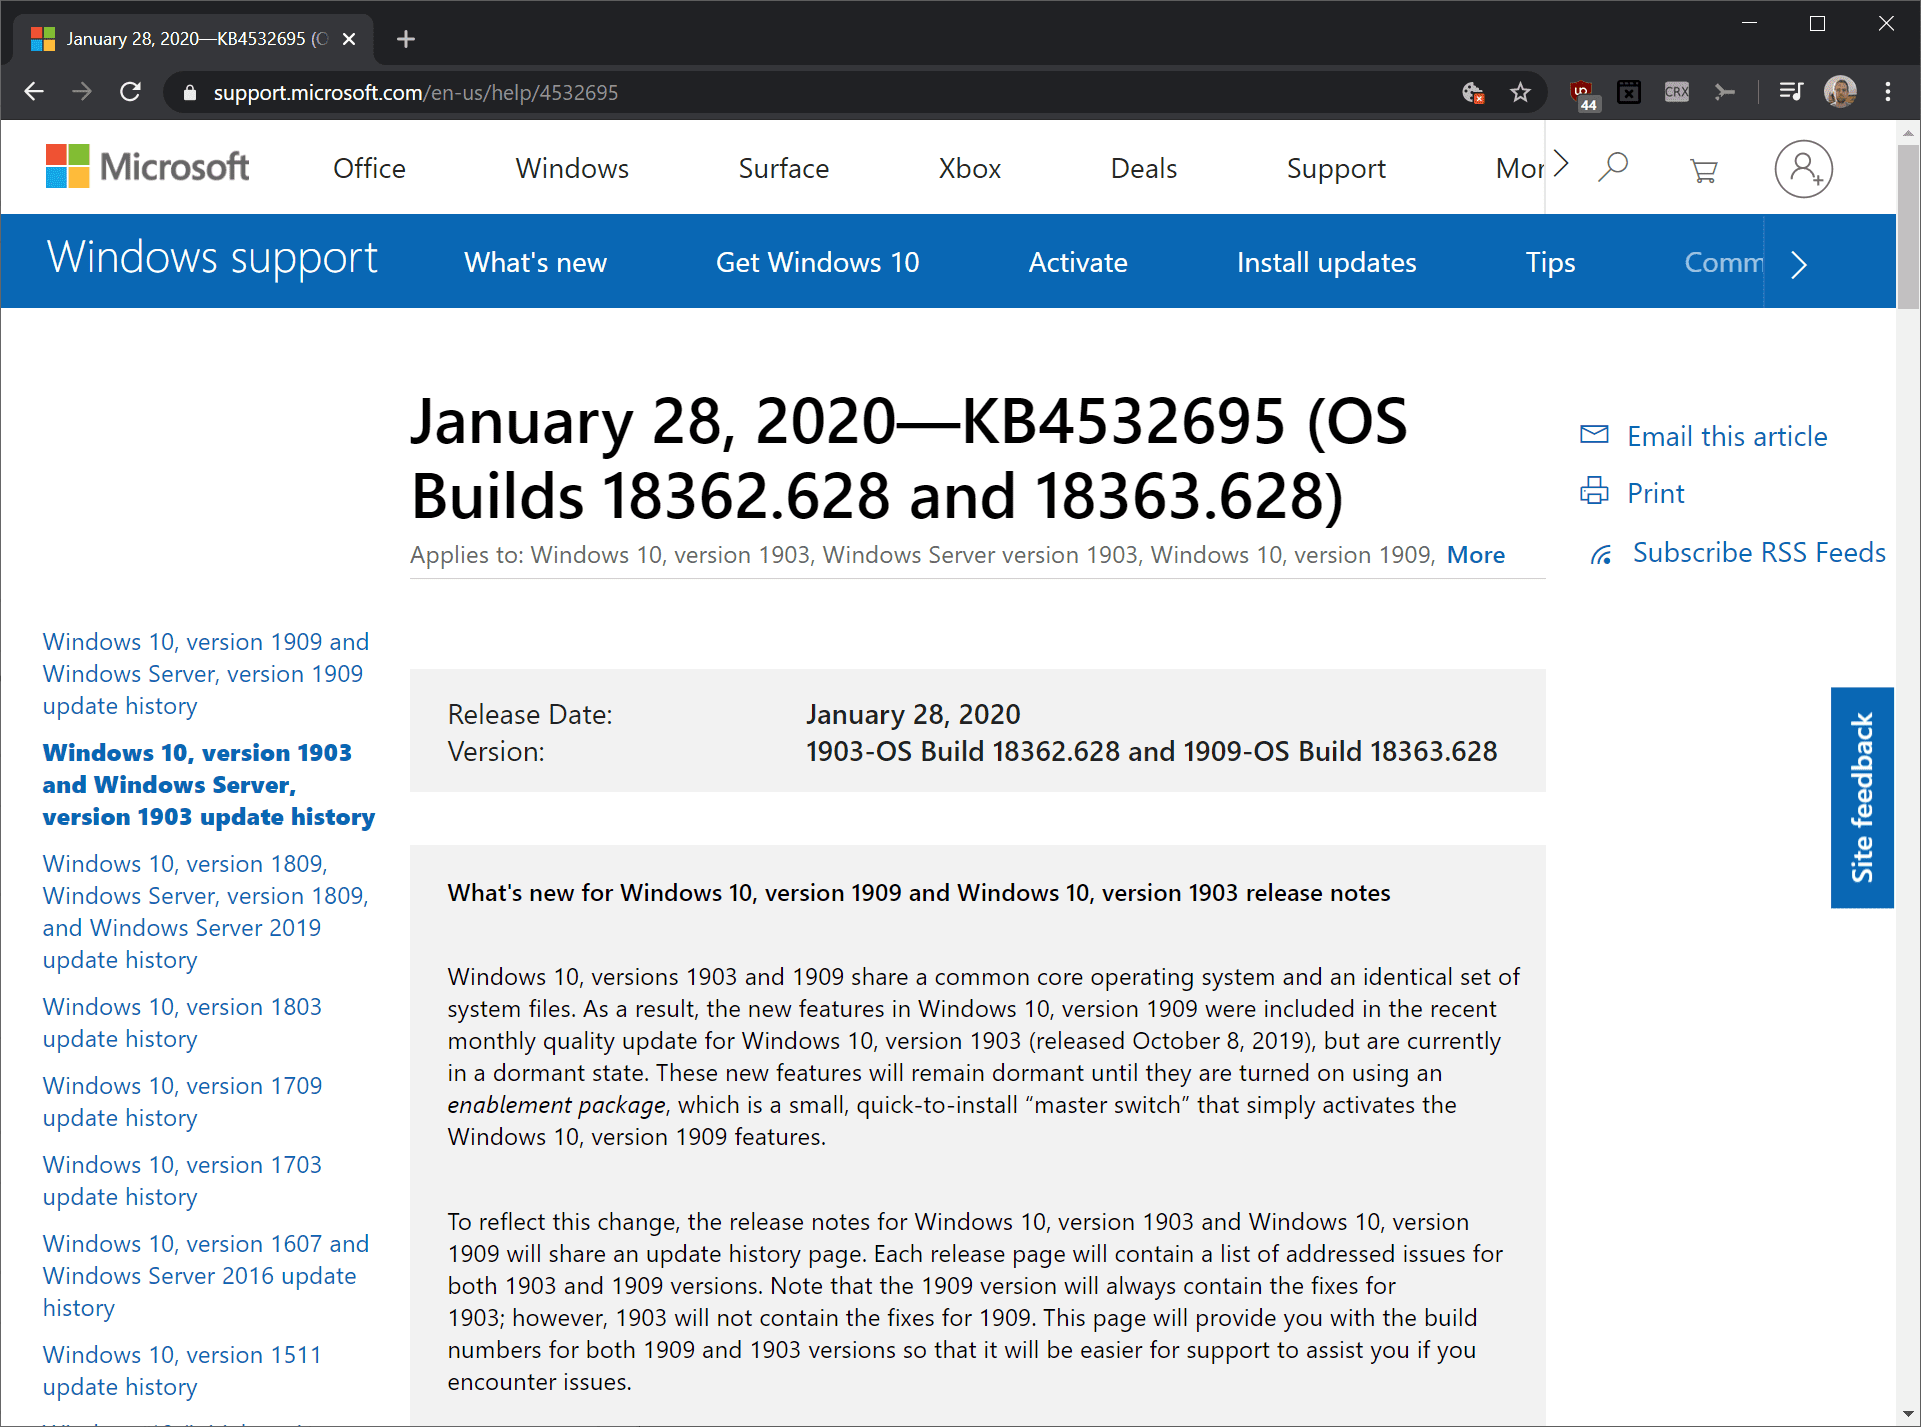Open the Support menu item
The image size is (1921, 1427).
tap(1336, 168)
